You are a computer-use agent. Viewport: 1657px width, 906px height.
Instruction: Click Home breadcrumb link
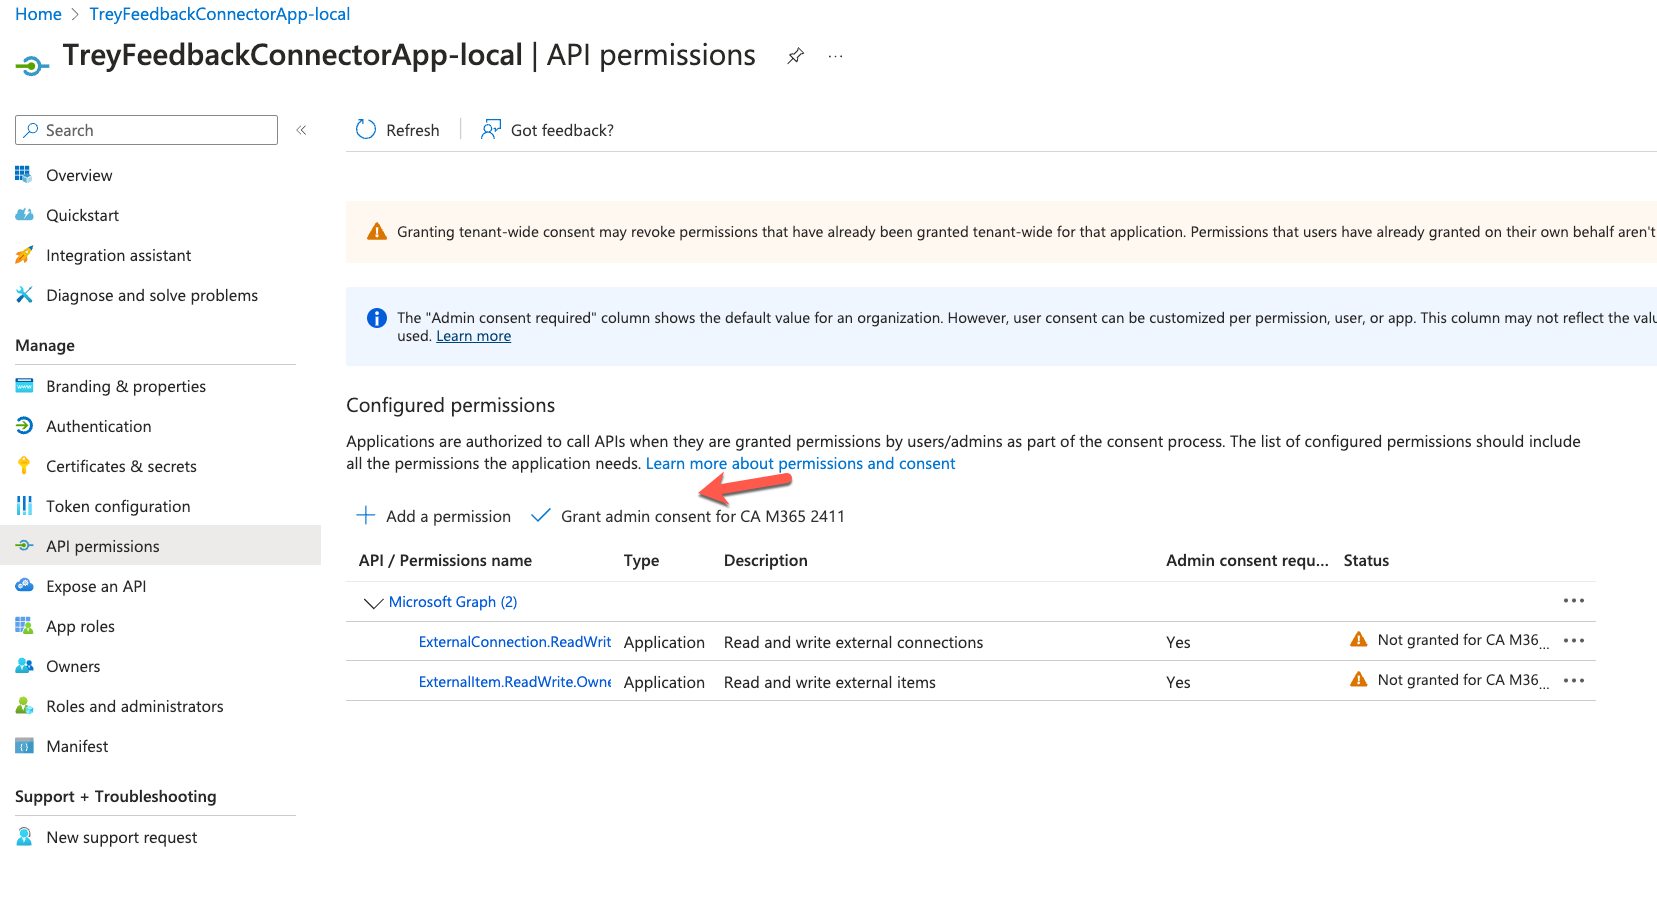coord(38,14)
